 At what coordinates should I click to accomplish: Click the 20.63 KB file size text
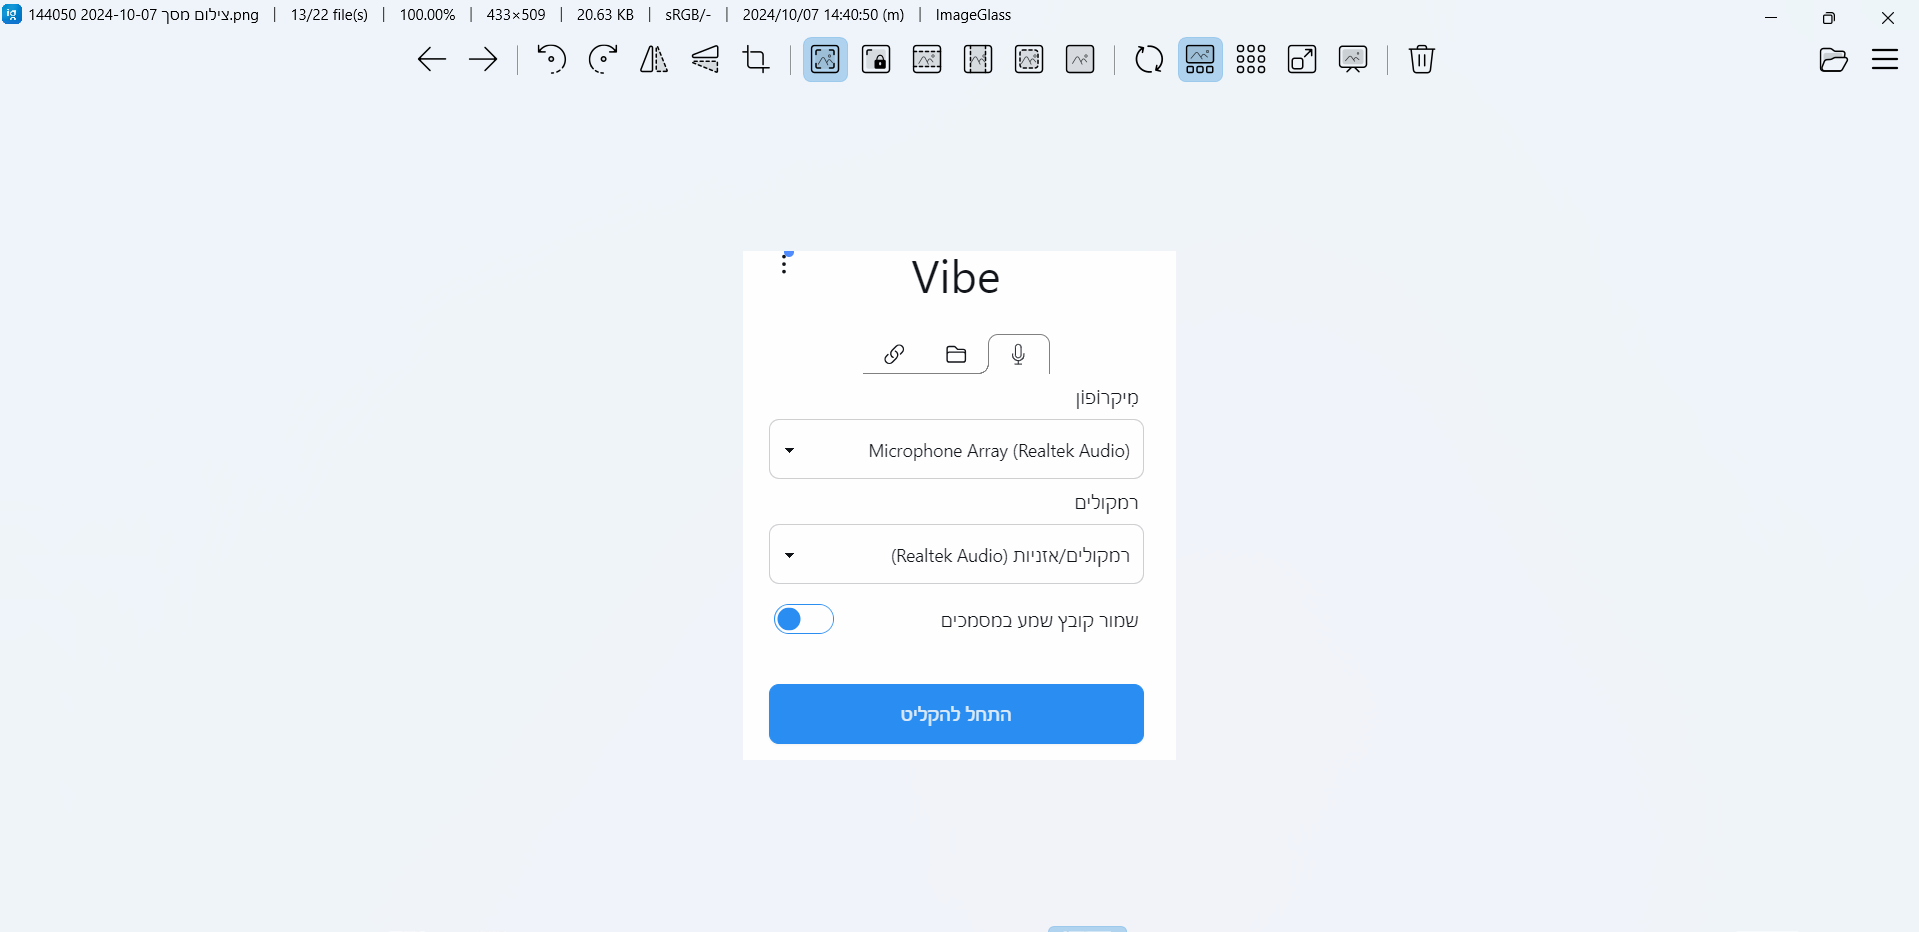point(605,15)
